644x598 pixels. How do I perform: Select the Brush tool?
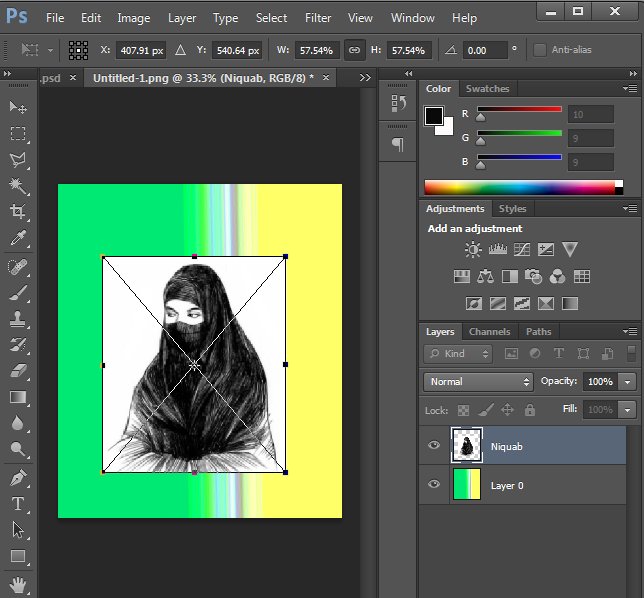18,293
